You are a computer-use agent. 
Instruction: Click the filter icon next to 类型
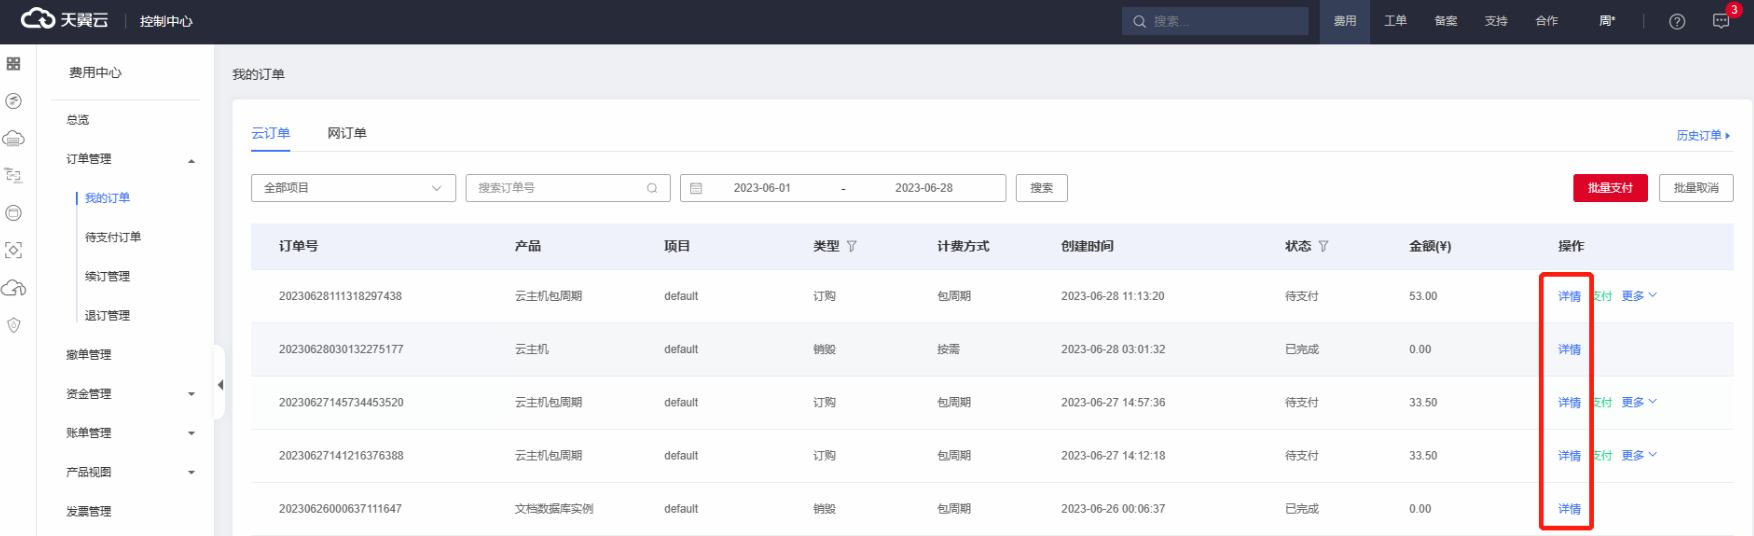(x=852, y=246)
